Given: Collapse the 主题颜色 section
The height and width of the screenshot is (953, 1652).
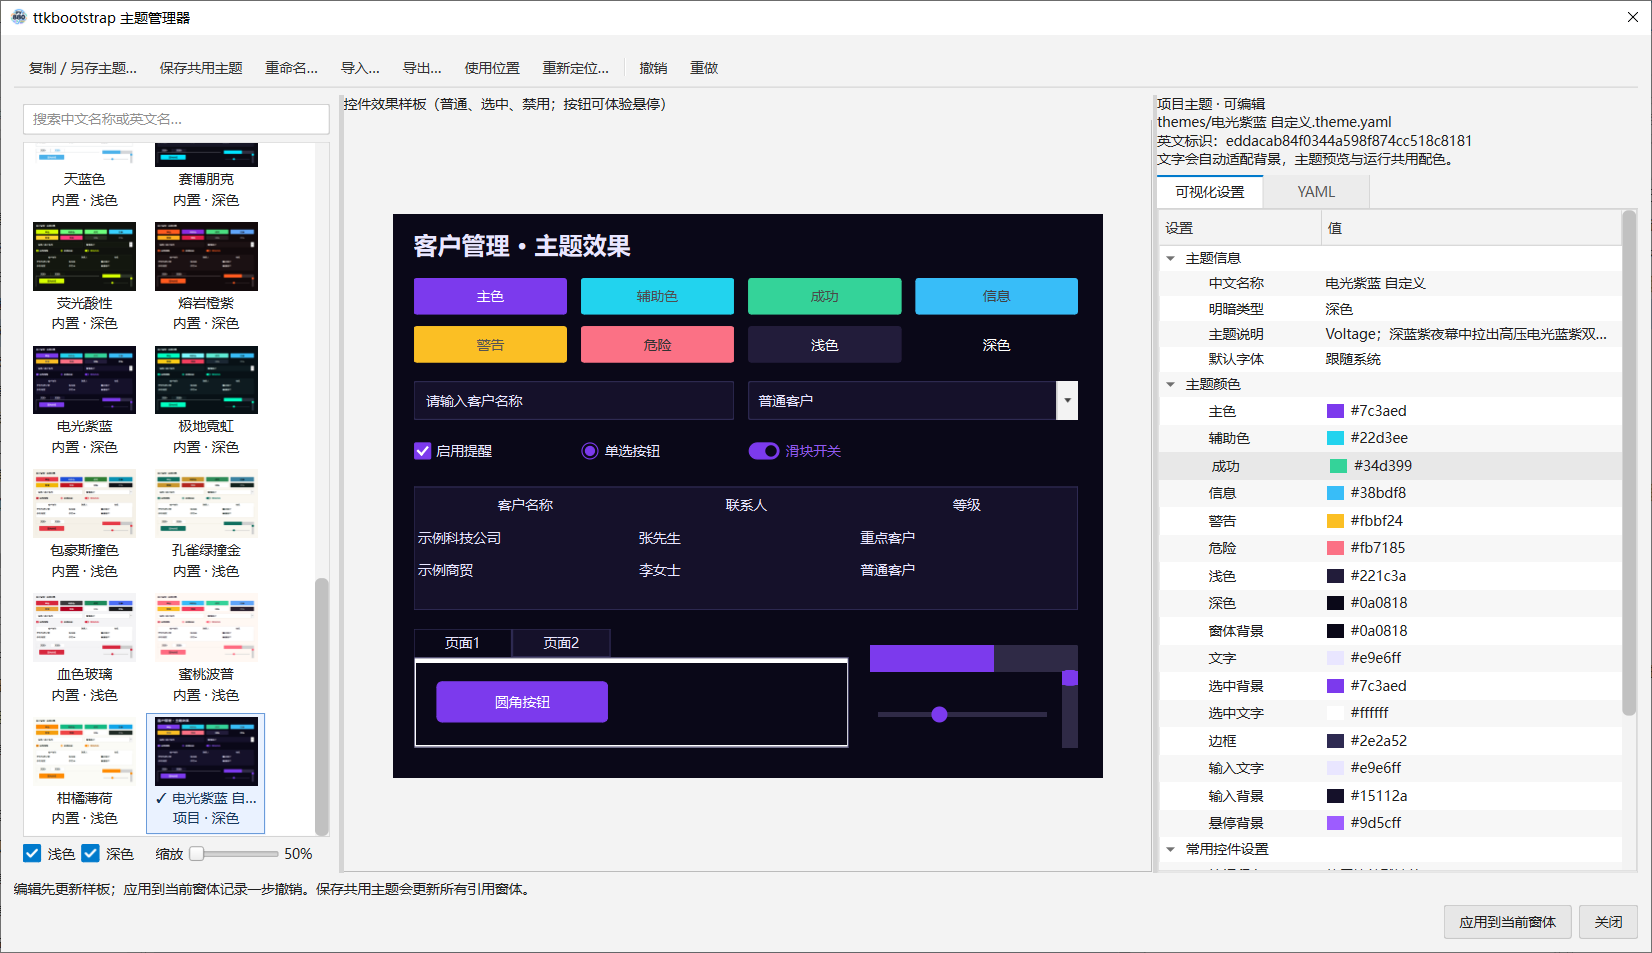Looking at the screenshot, I should pyautogui.click(x=1171, y=384).
